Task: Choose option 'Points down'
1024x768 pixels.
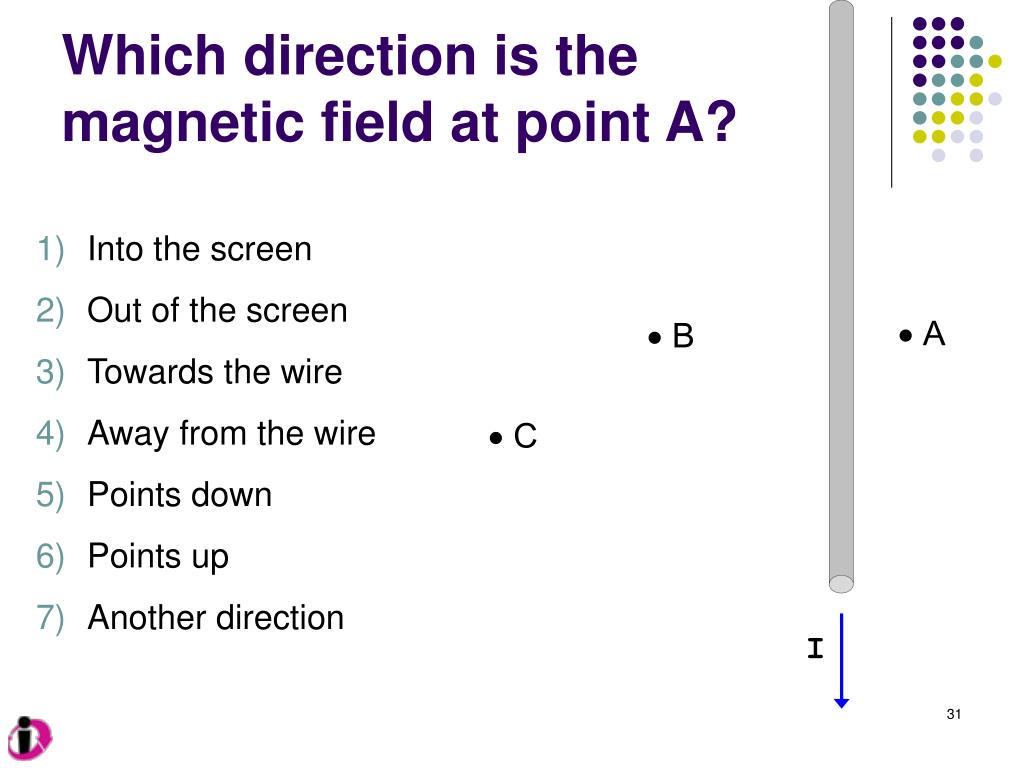Action: (180, 494)
